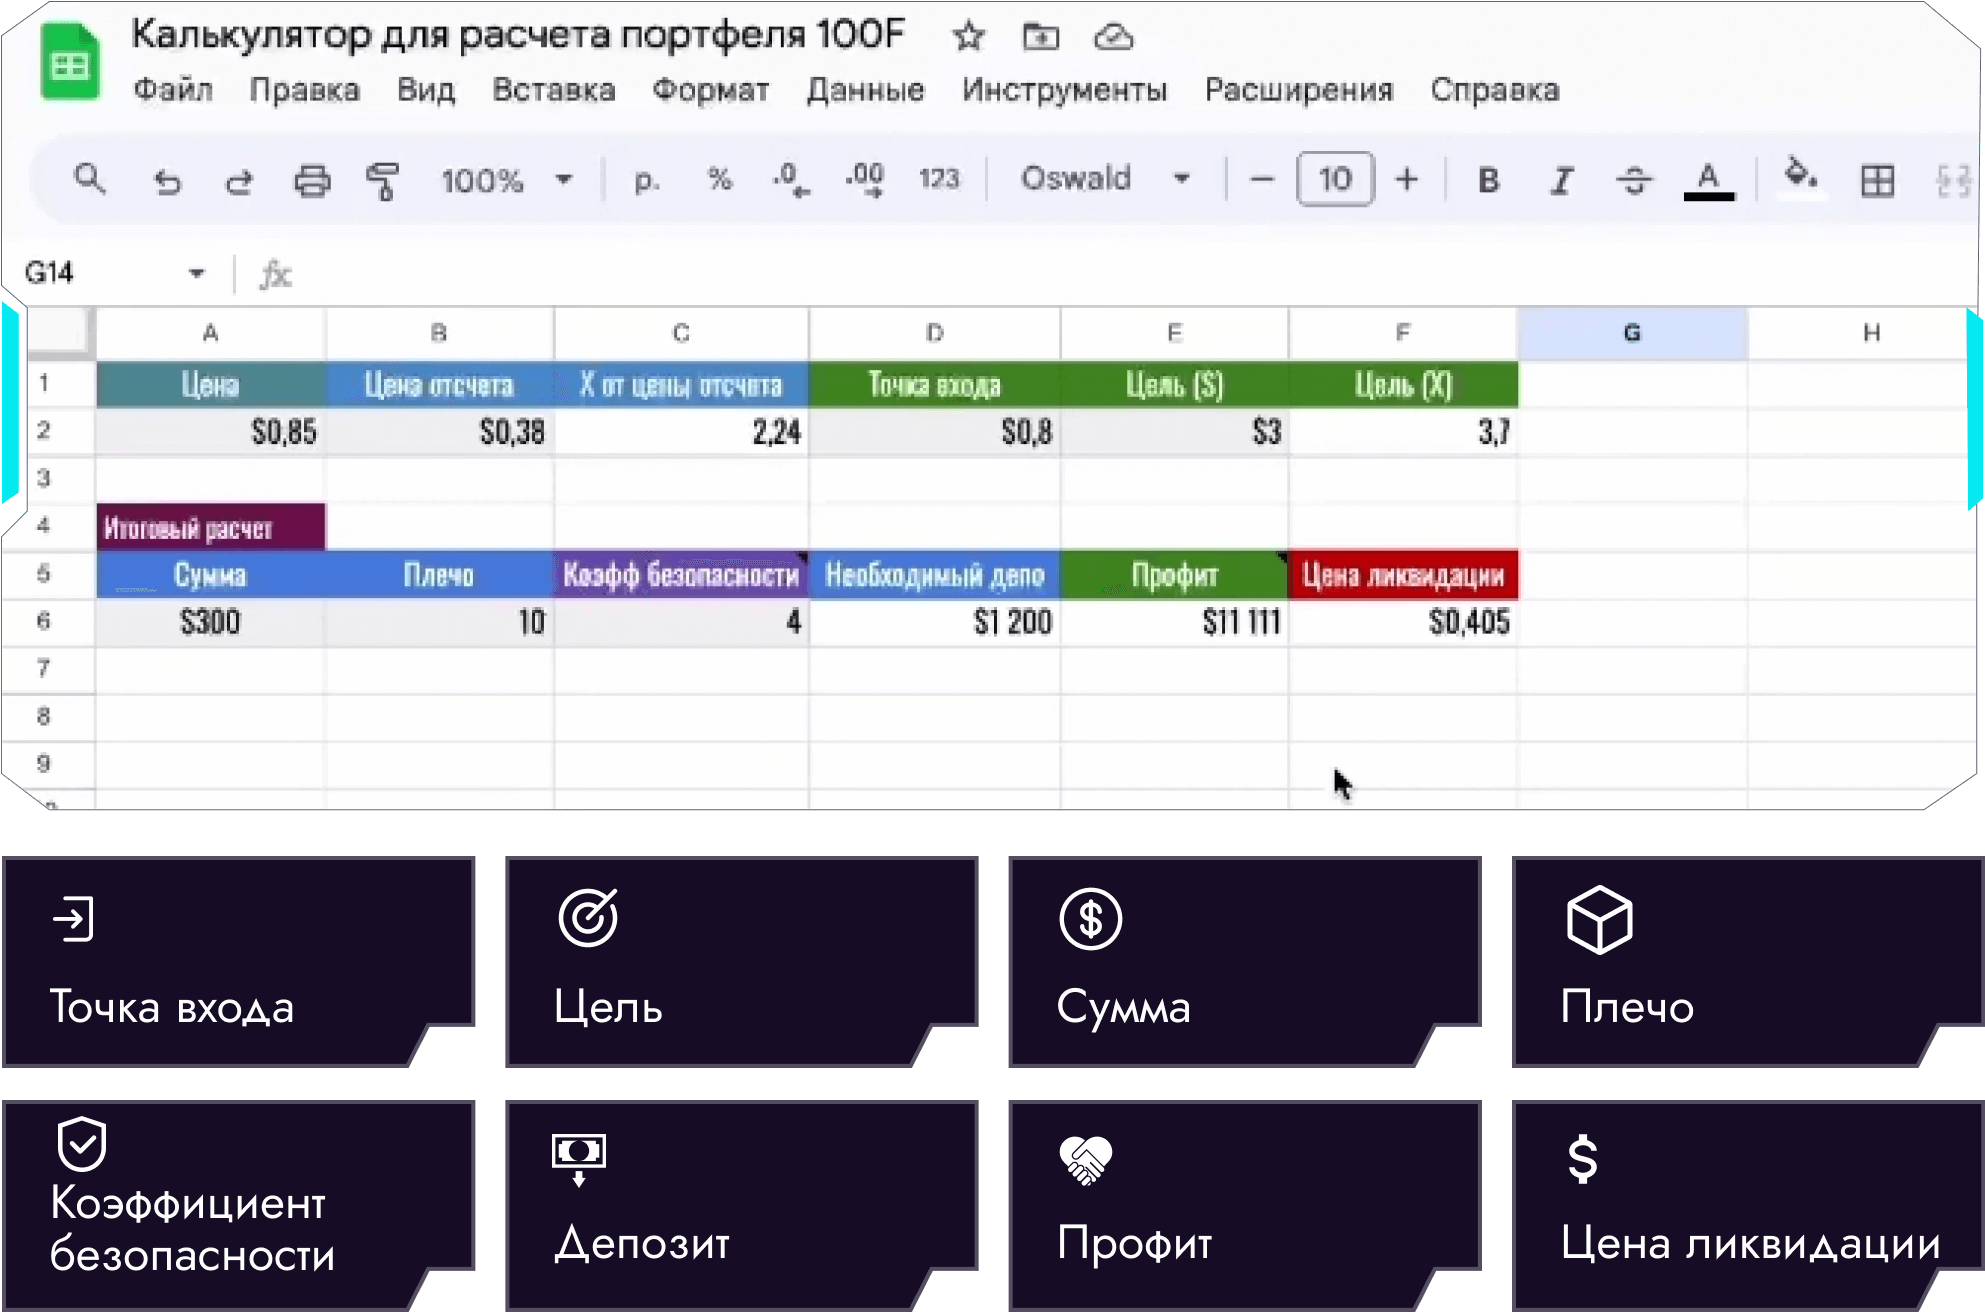Click the undo arrow icon
Screen dimensions: 1985x1312
[167, 182]
